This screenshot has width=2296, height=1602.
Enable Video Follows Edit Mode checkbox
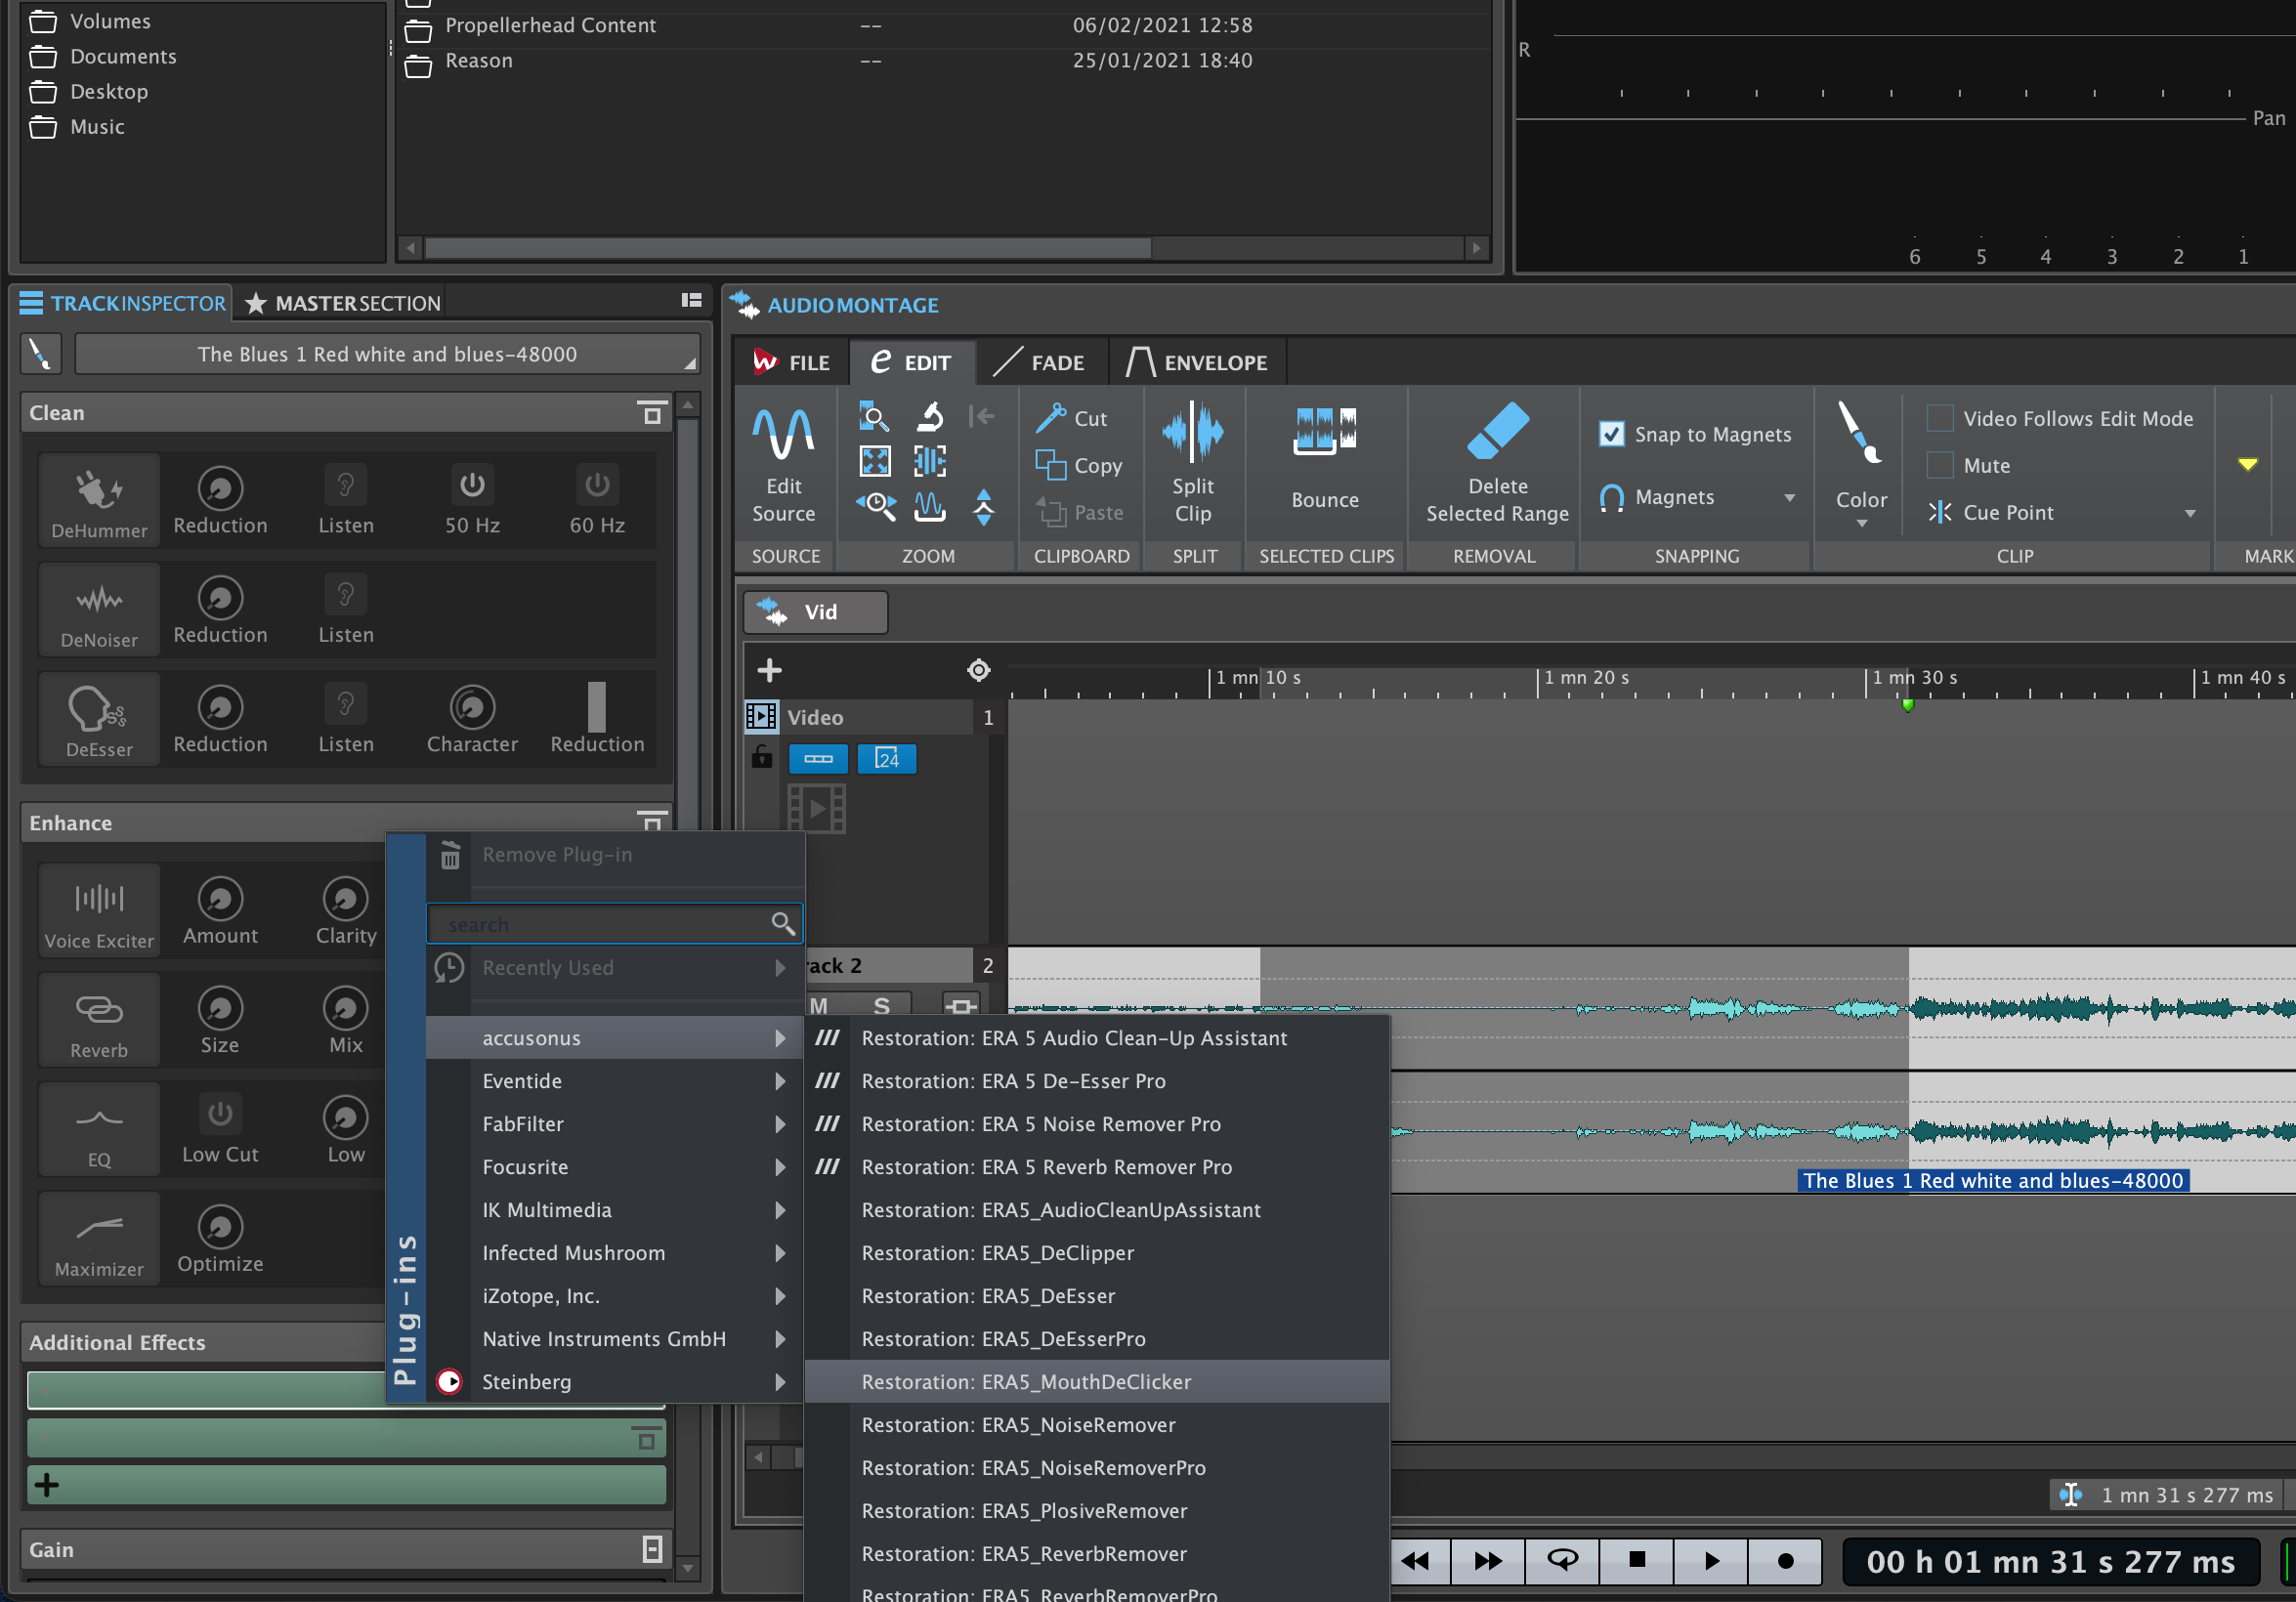[x=1939, y=418]
